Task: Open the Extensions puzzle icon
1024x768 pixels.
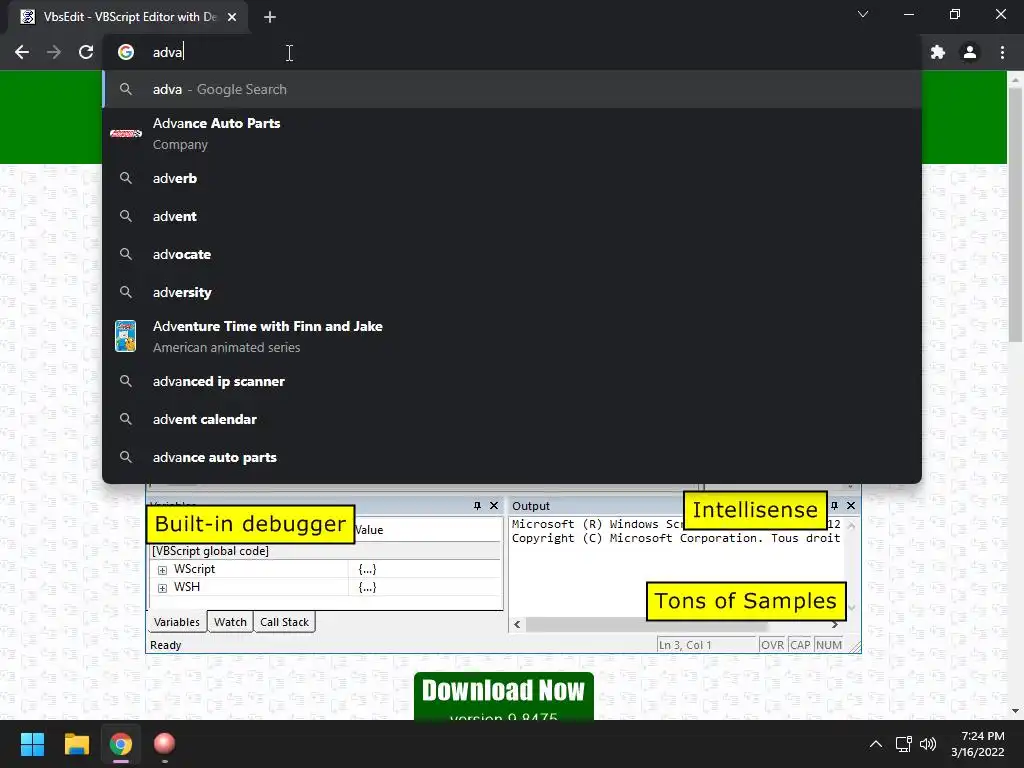Action: click(938, 52)
